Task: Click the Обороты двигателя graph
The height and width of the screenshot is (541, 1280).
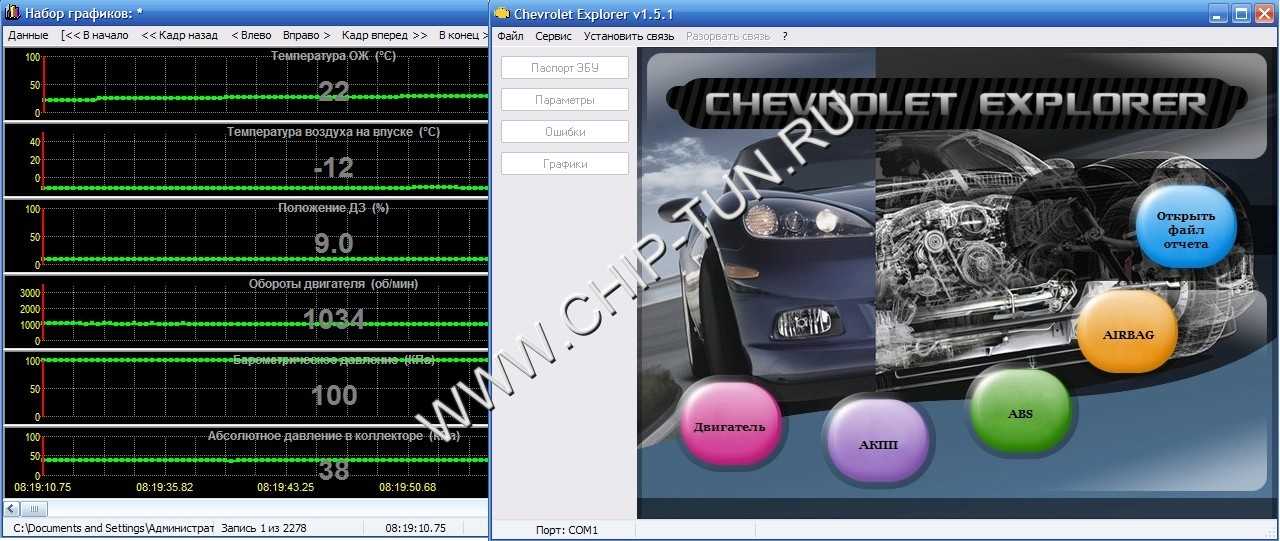Action: point(247,312)
